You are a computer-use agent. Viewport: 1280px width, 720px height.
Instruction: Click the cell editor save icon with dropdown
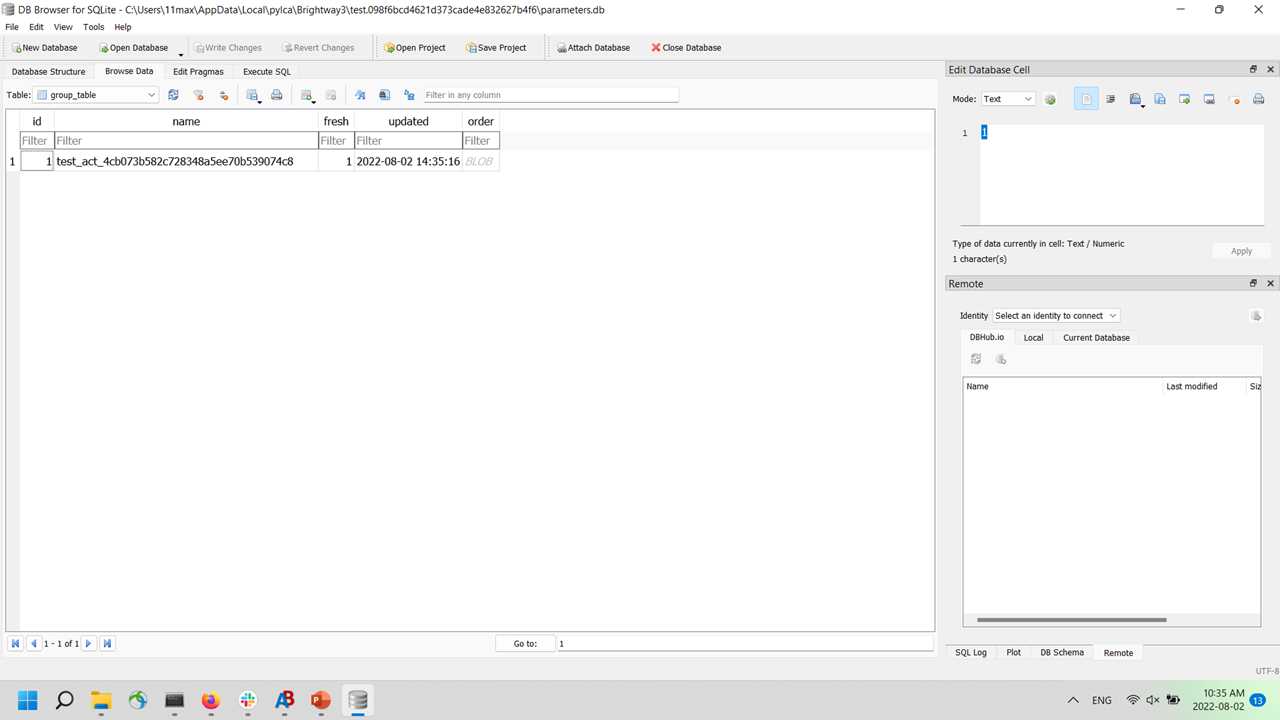tap(1136, 99)
